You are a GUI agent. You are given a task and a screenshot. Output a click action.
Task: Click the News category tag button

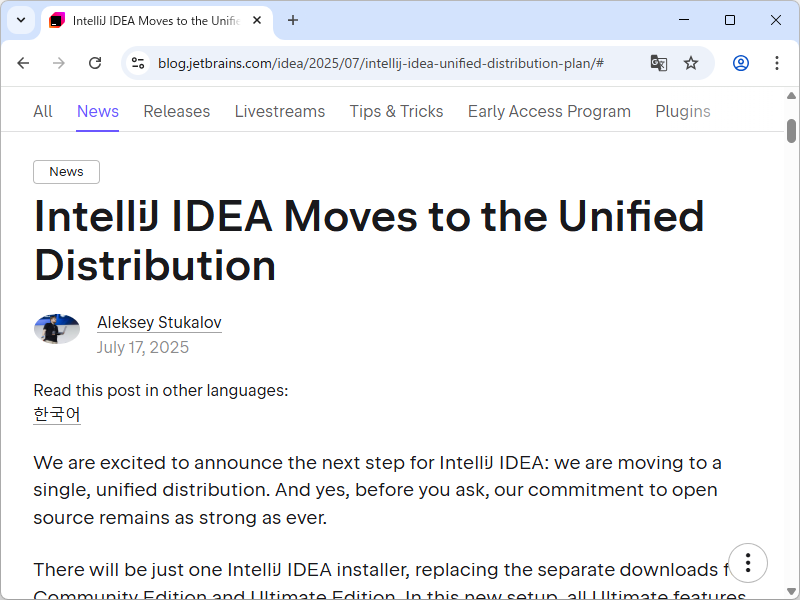point(66,172)
